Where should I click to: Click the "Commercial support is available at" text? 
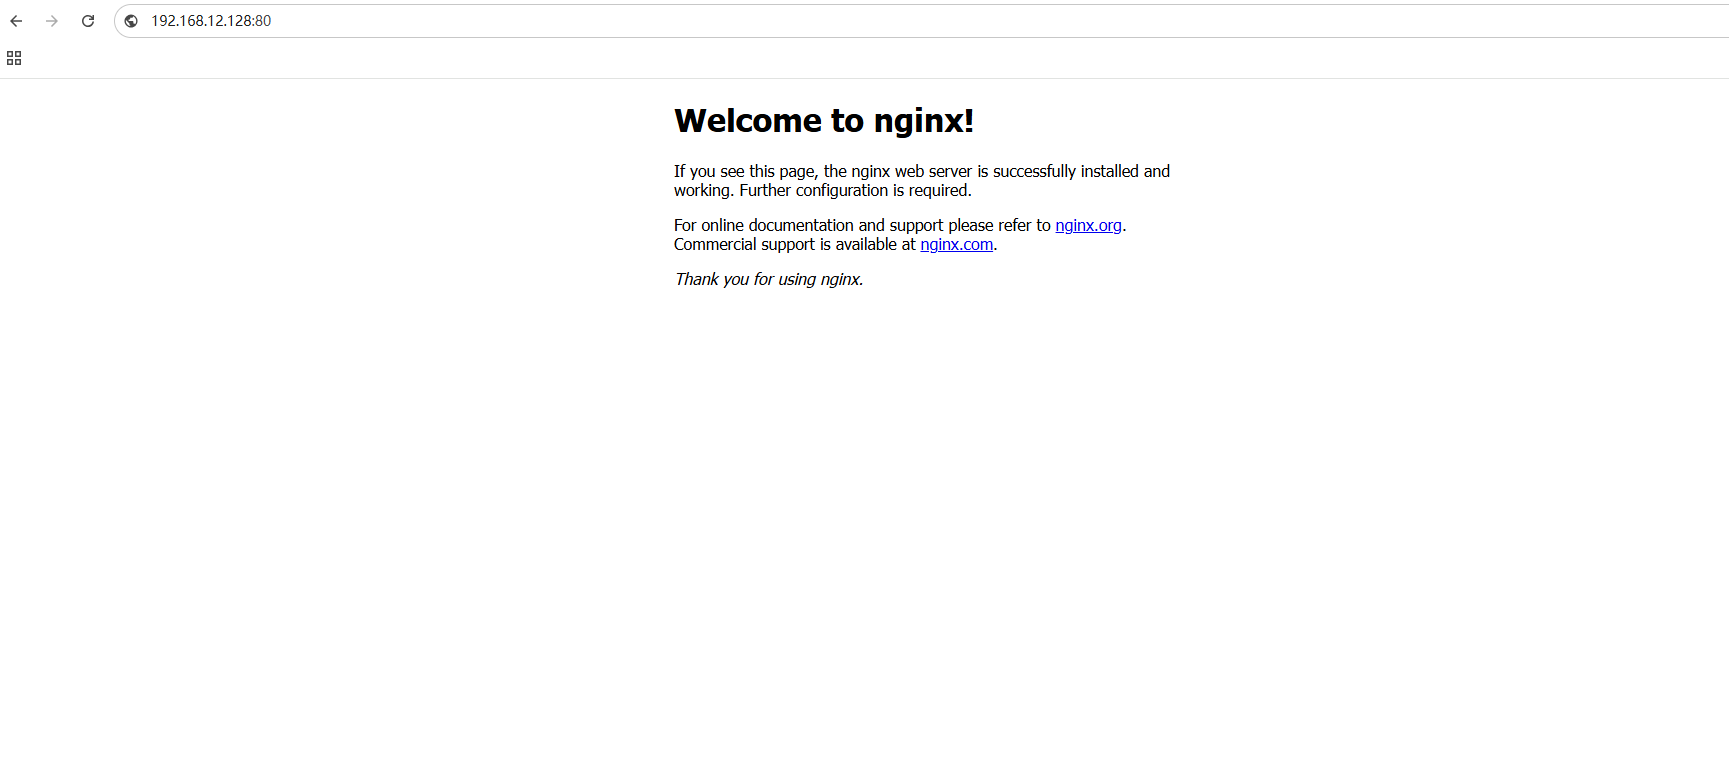(795, 245)
